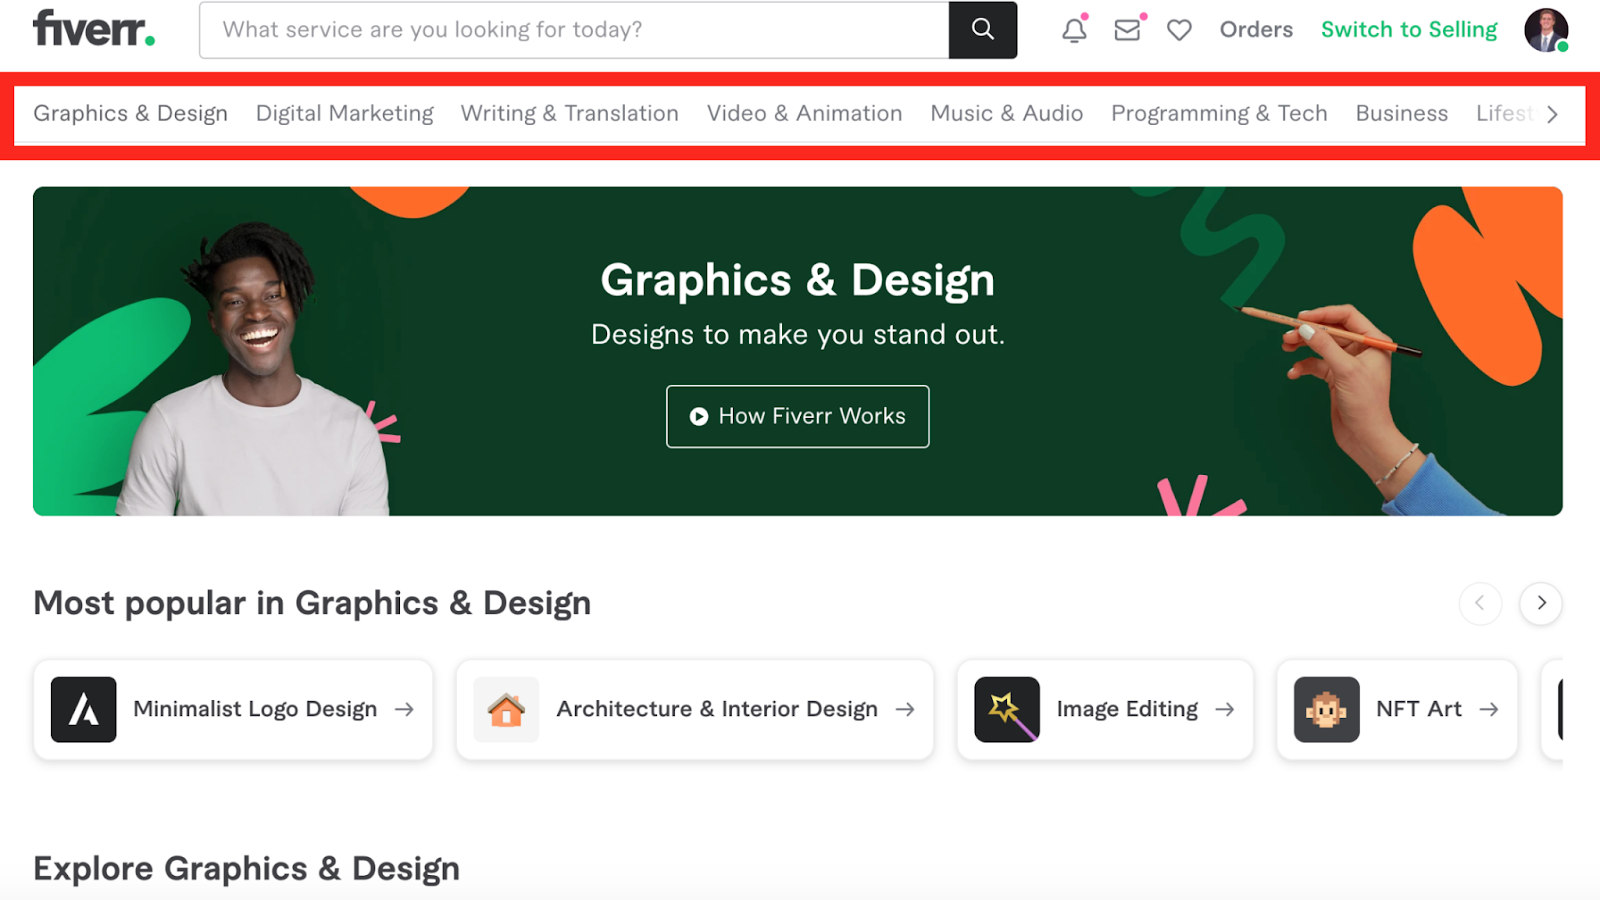Click the Graphics & Design banner heading
The height and width of the screenshot is (900, 1600).
click(798, 280)
